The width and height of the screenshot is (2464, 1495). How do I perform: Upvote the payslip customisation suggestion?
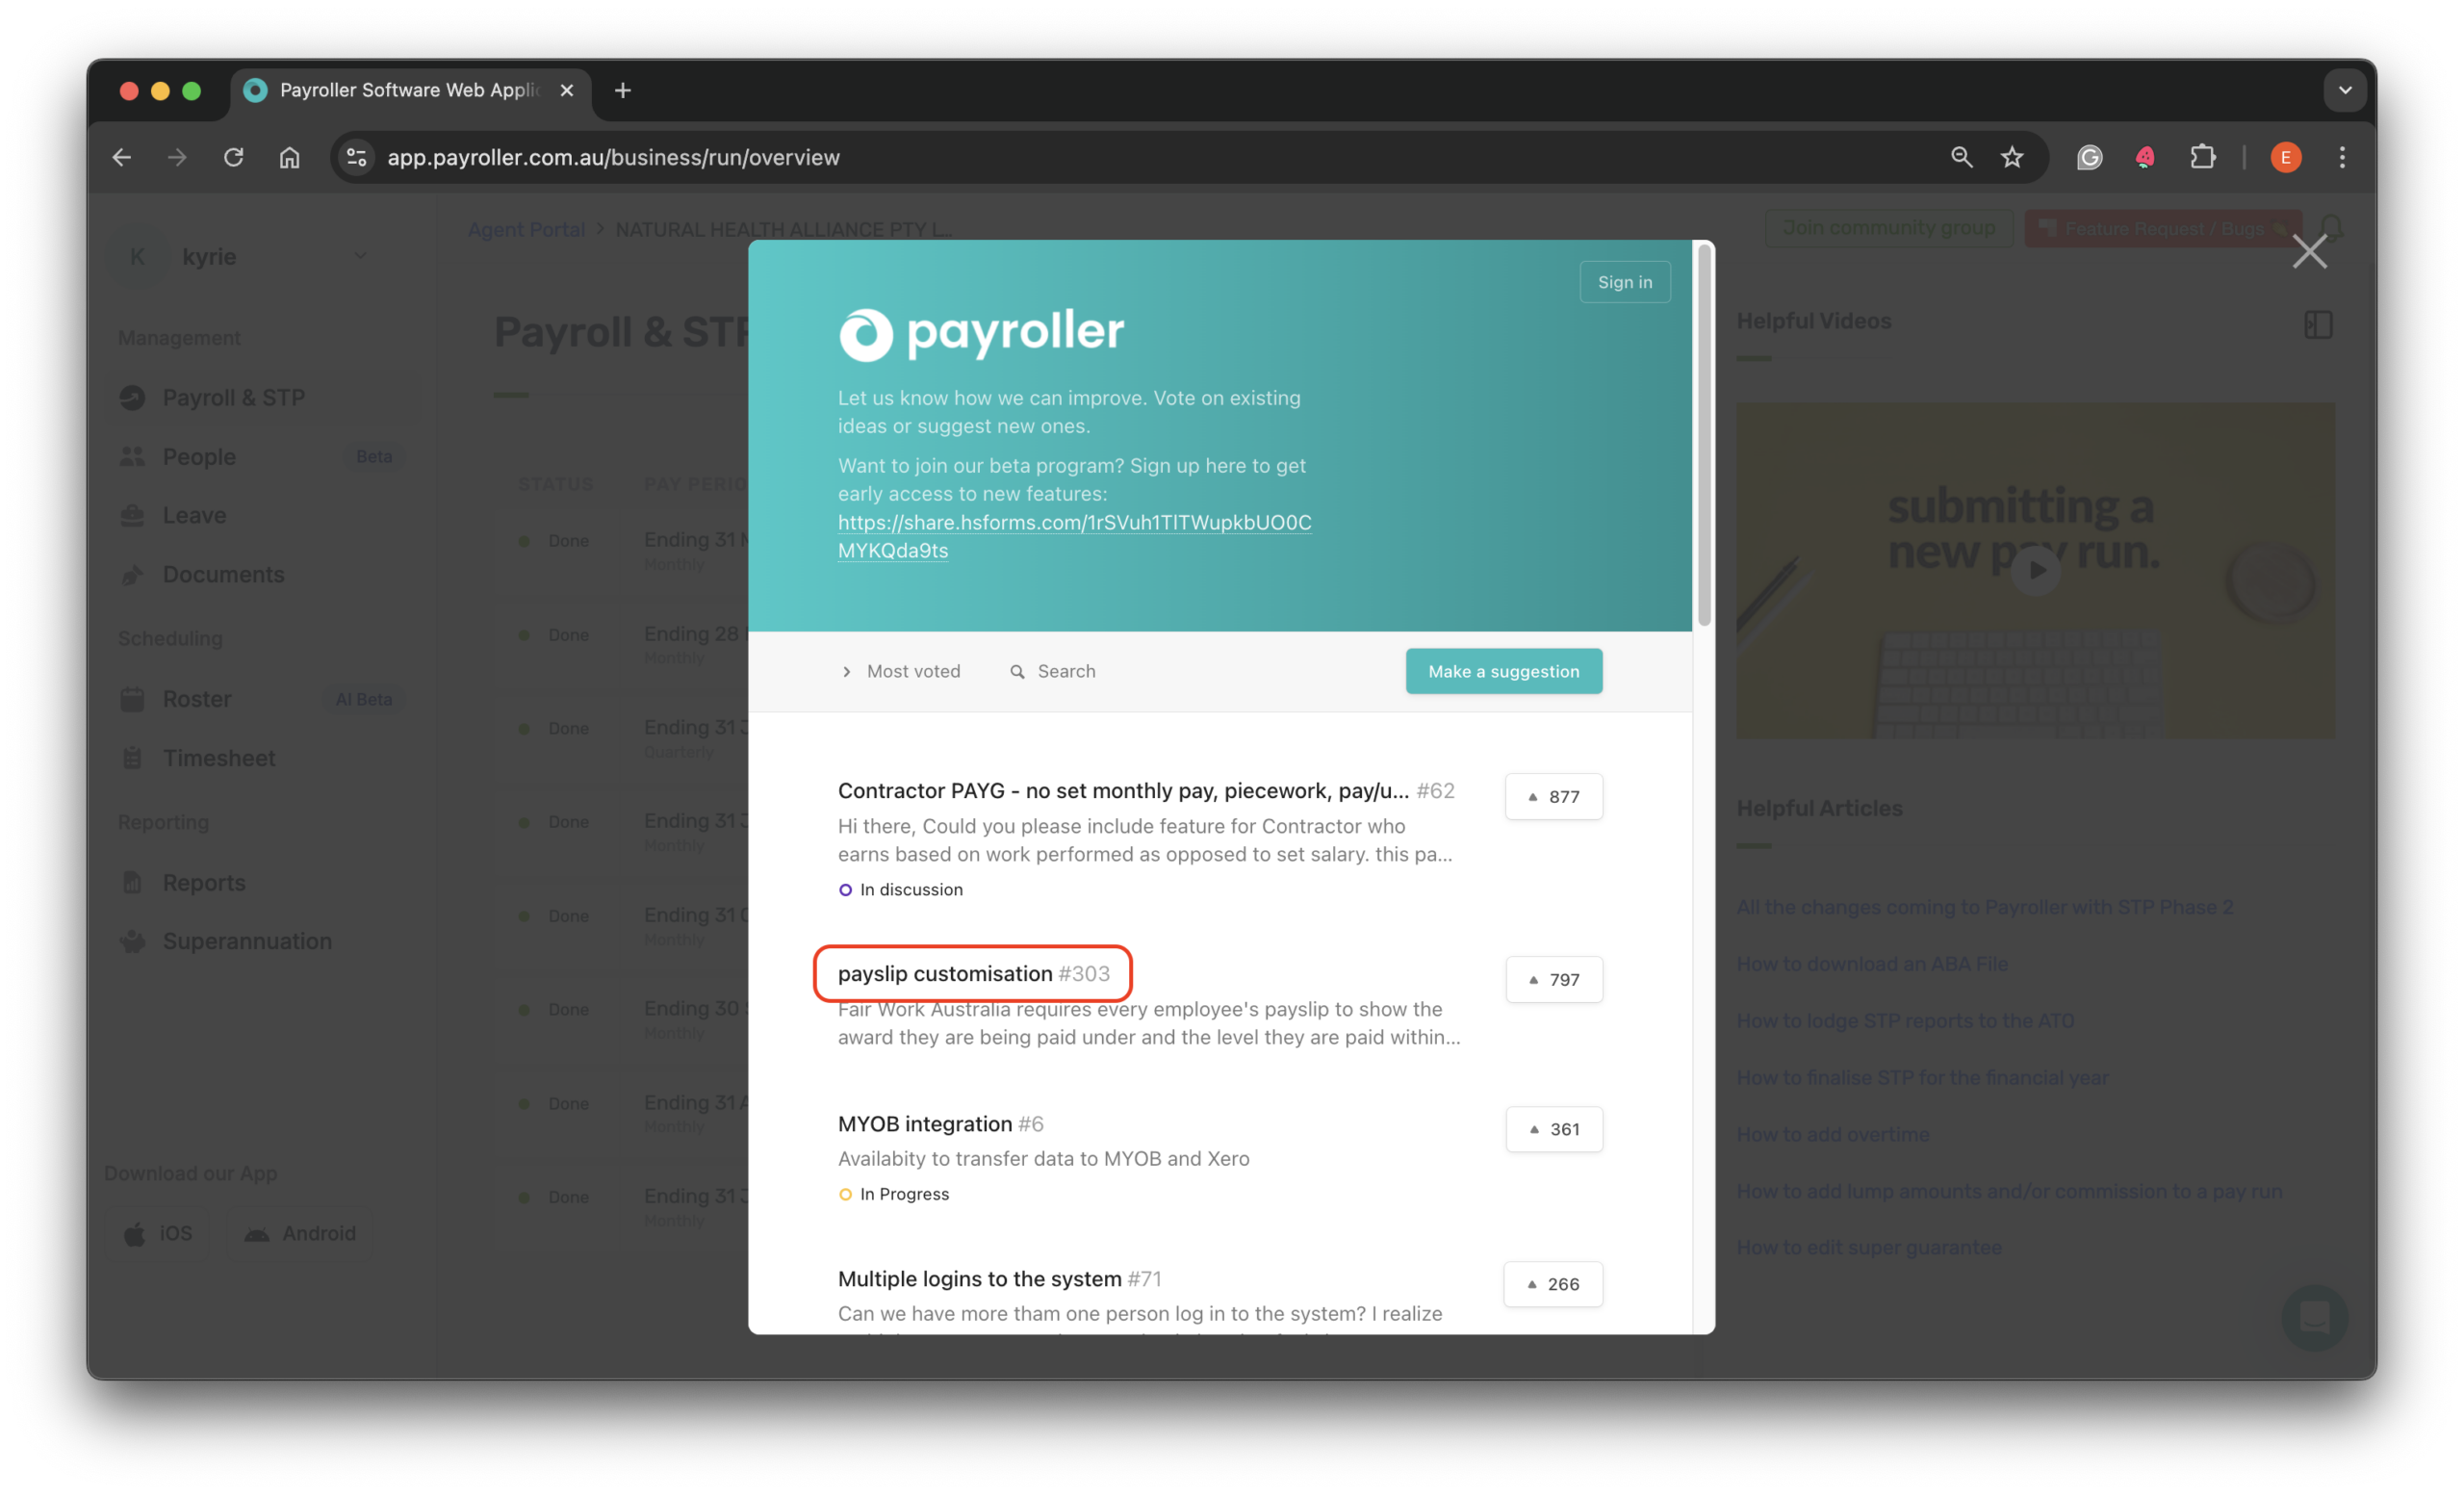tap(1553, 979)
